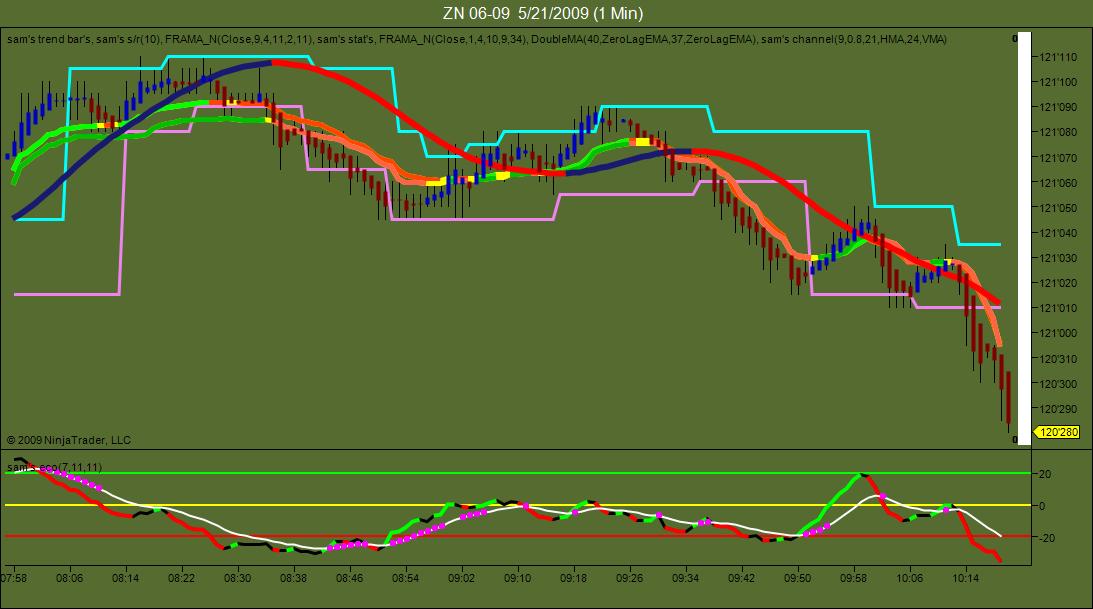Click the 09:18 time axis label
Image resolution: width=1093 pixels, height=609 pixels.
tap(573, 578)
